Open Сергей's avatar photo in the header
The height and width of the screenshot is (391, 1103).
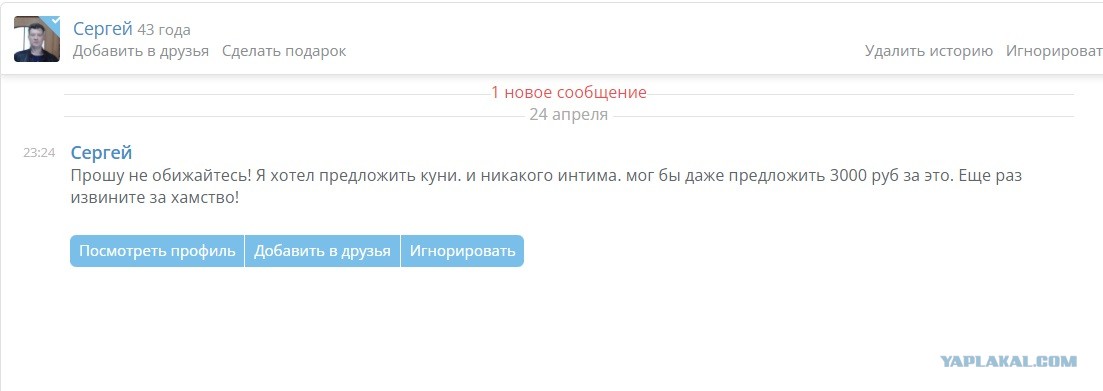click(37, 39)
